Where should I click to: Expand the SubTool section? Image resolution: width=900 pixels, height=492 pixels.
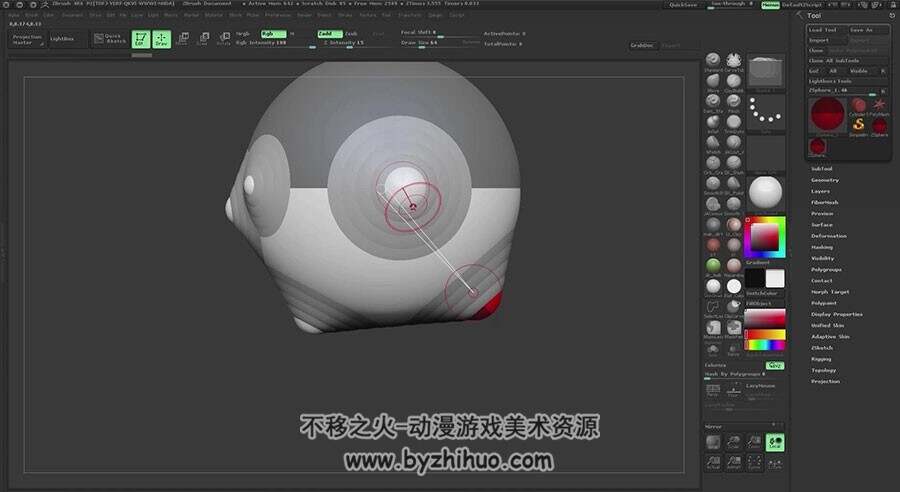coord(821,169)
